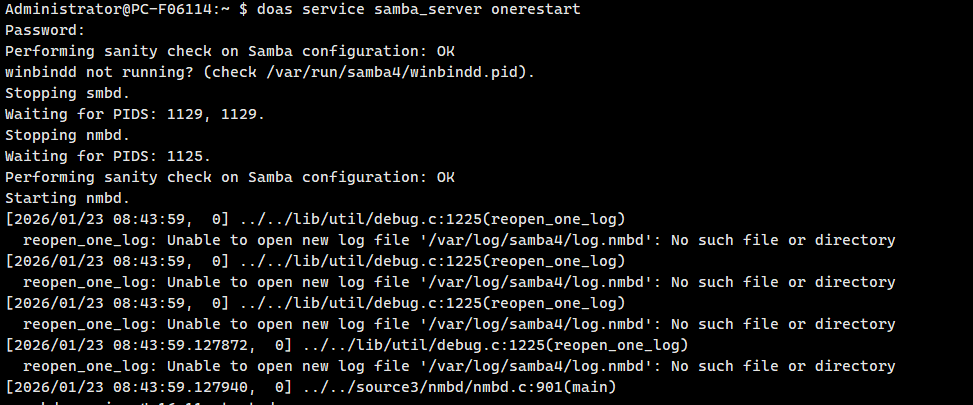
Task: Click the Waiting for PIDS: 1129, 1129 line
Action: pos(135,114)
